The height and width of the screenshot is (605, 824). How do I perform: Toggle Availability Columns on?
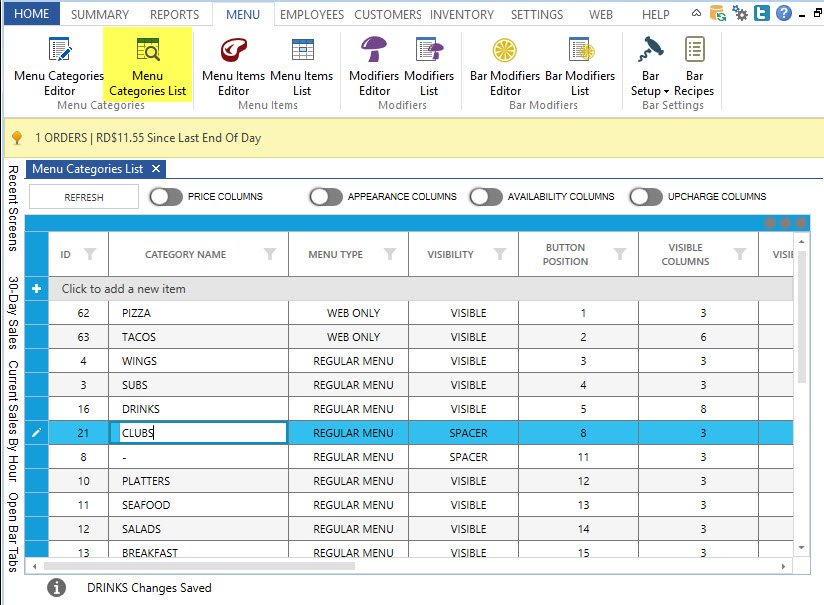(x=486, y=197)
